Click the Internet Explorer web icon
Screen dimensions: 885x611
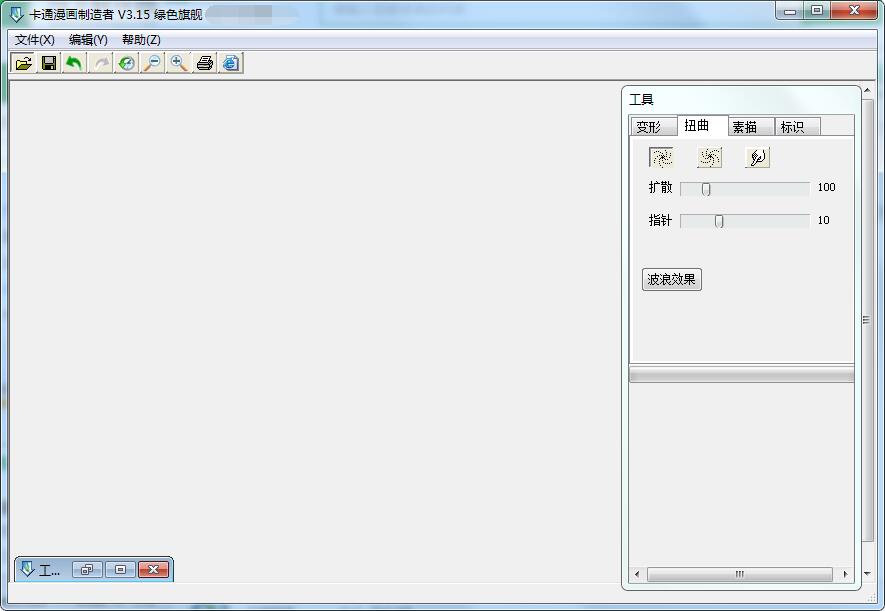(x=231, y=63)
